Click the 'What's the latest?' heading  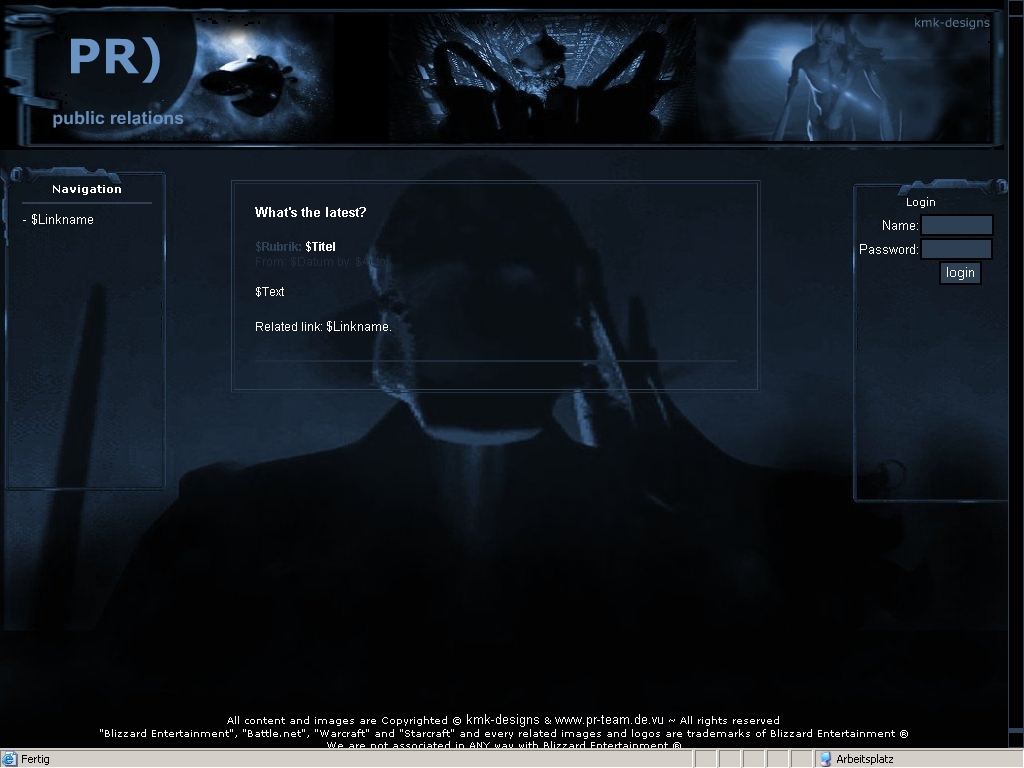[310, 212]
